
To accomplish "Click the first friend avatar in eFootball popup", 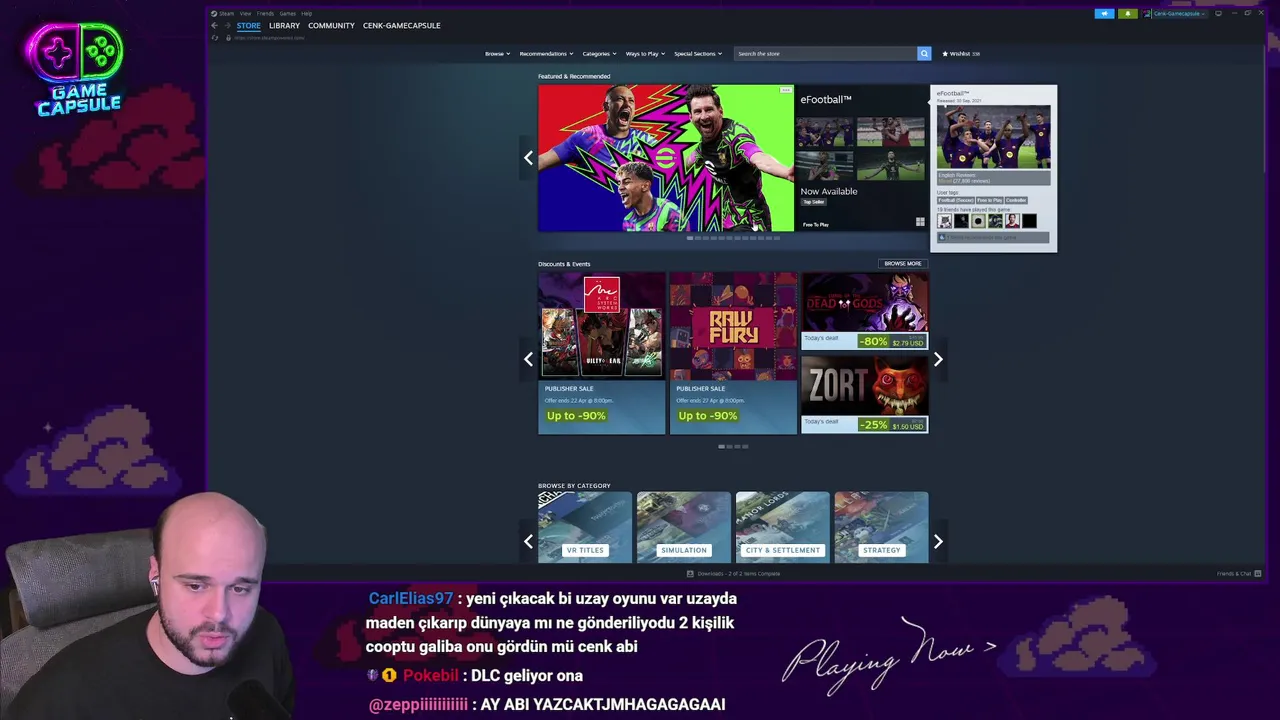I will tap(944, 221).
